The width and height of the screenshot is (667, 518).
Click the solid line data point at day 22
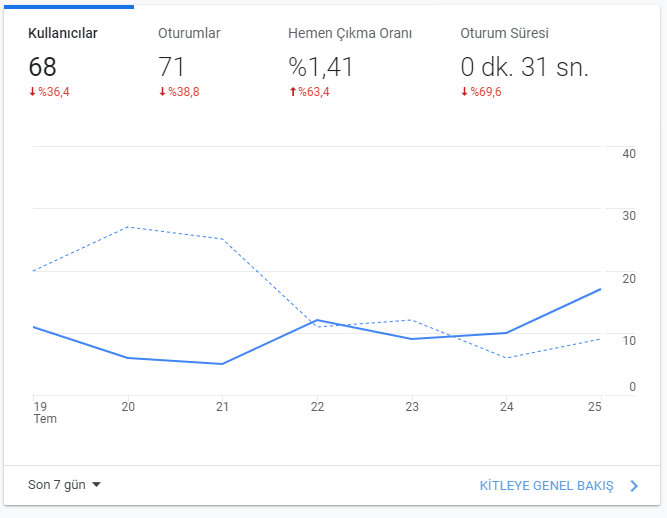pos(317,320)
